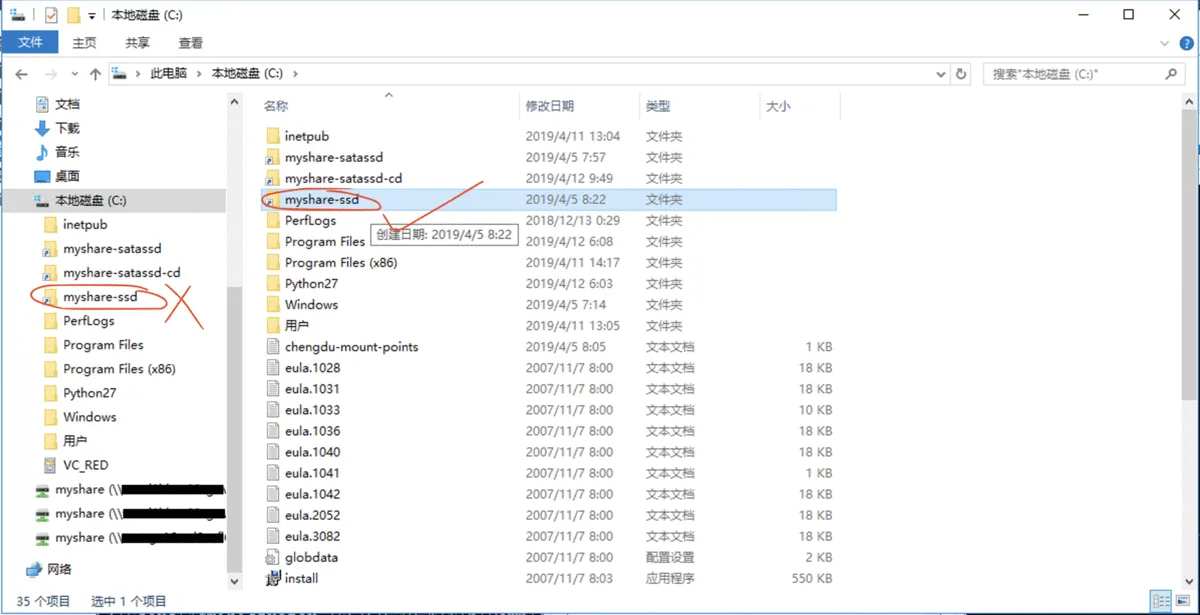
Task: Open the 文件 ribbon tab
Action: [30, 42]
